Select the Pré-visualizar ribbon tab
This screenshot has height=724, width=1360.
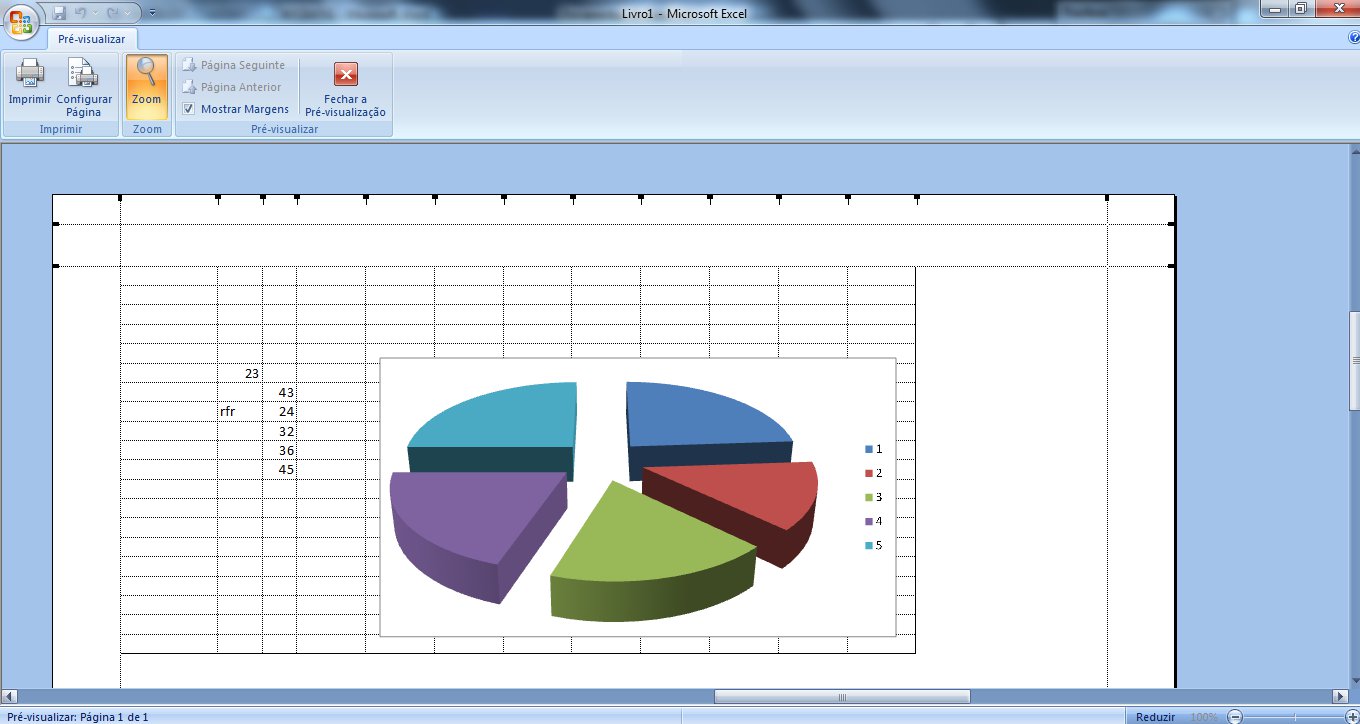pos(91,38)
